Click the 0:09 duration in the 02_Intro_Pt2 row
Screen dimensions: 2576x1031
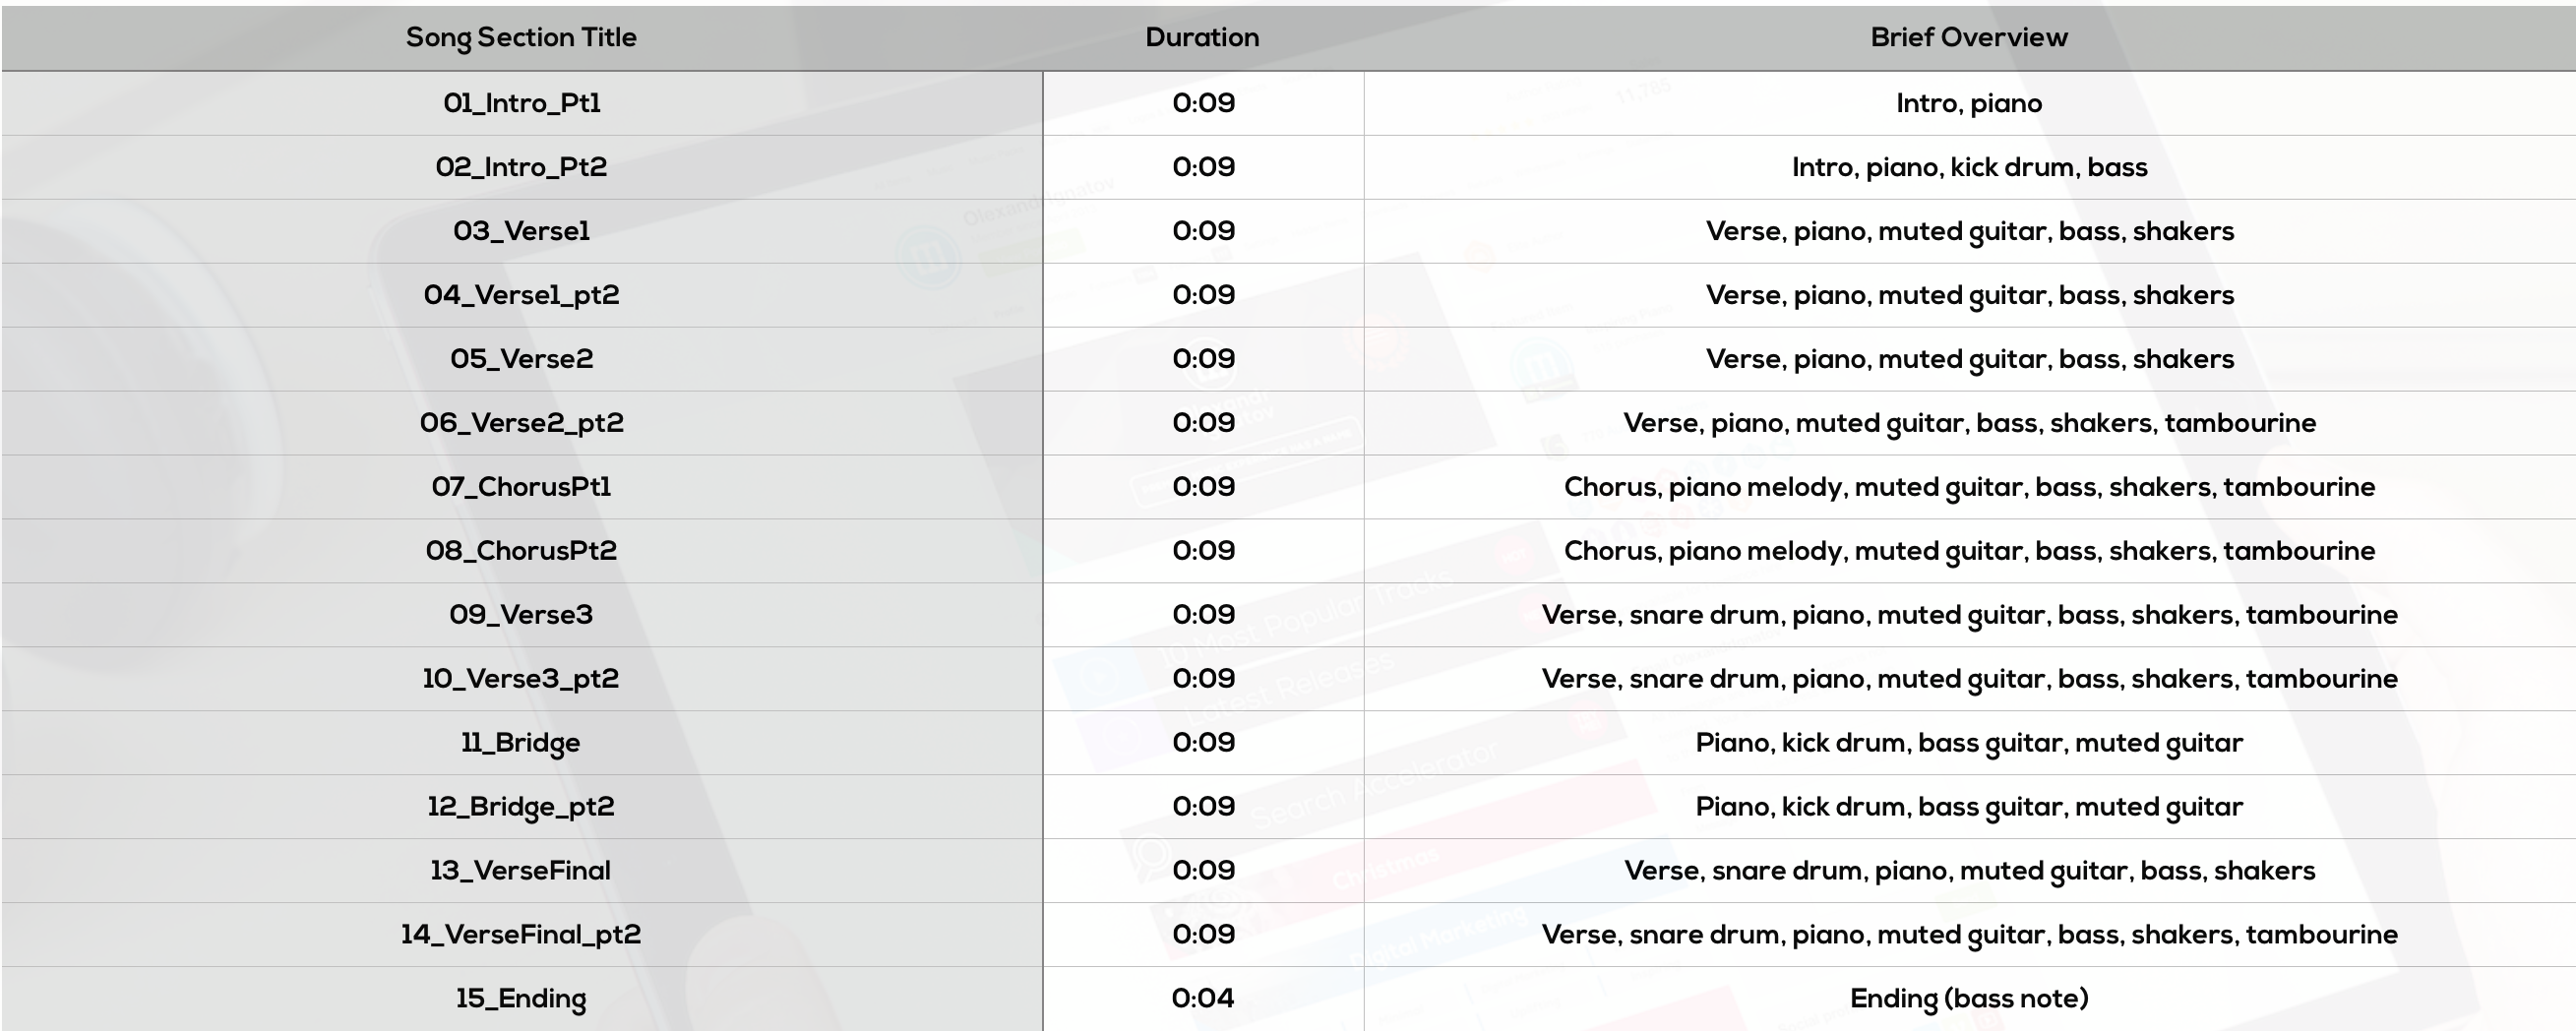[x=1203, y=167]
